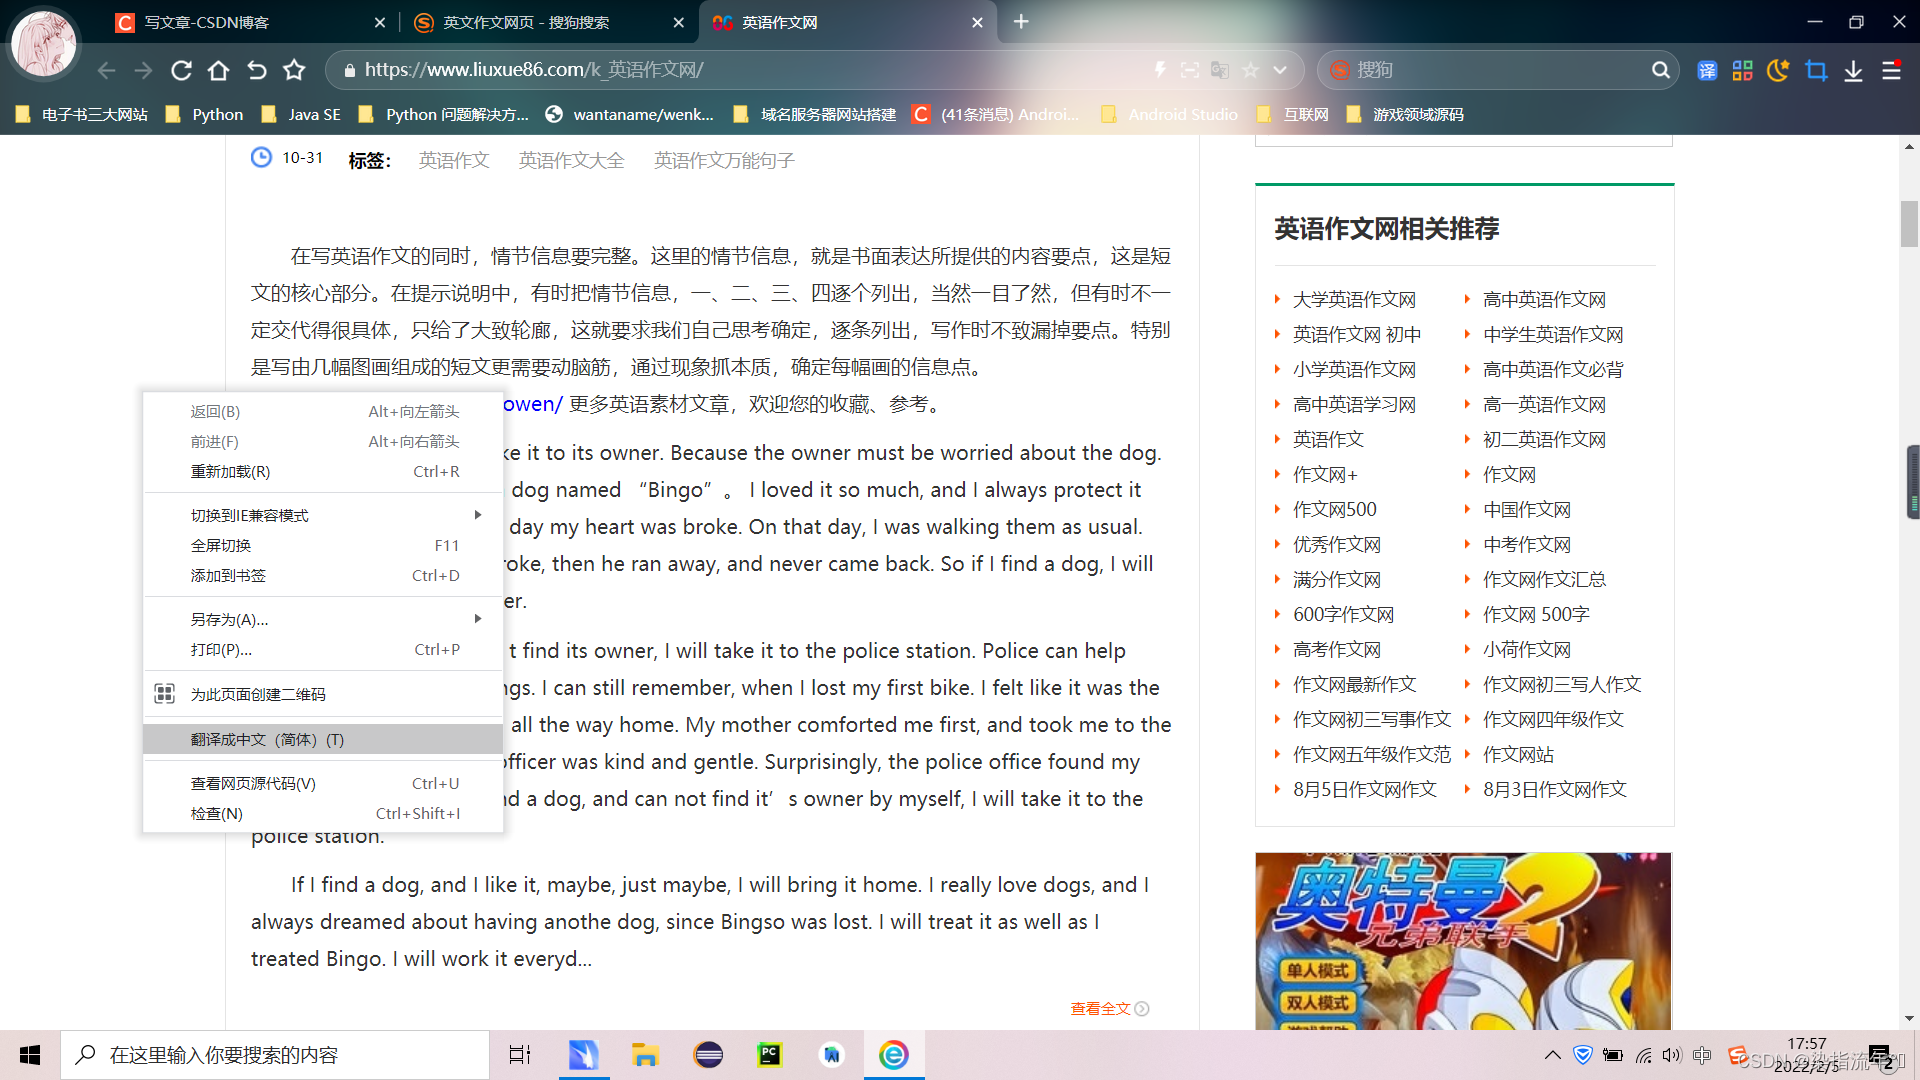Open the Windows Start button
The width and height of the screenshot is (1920, 1080).
[x=30, y=1055]
